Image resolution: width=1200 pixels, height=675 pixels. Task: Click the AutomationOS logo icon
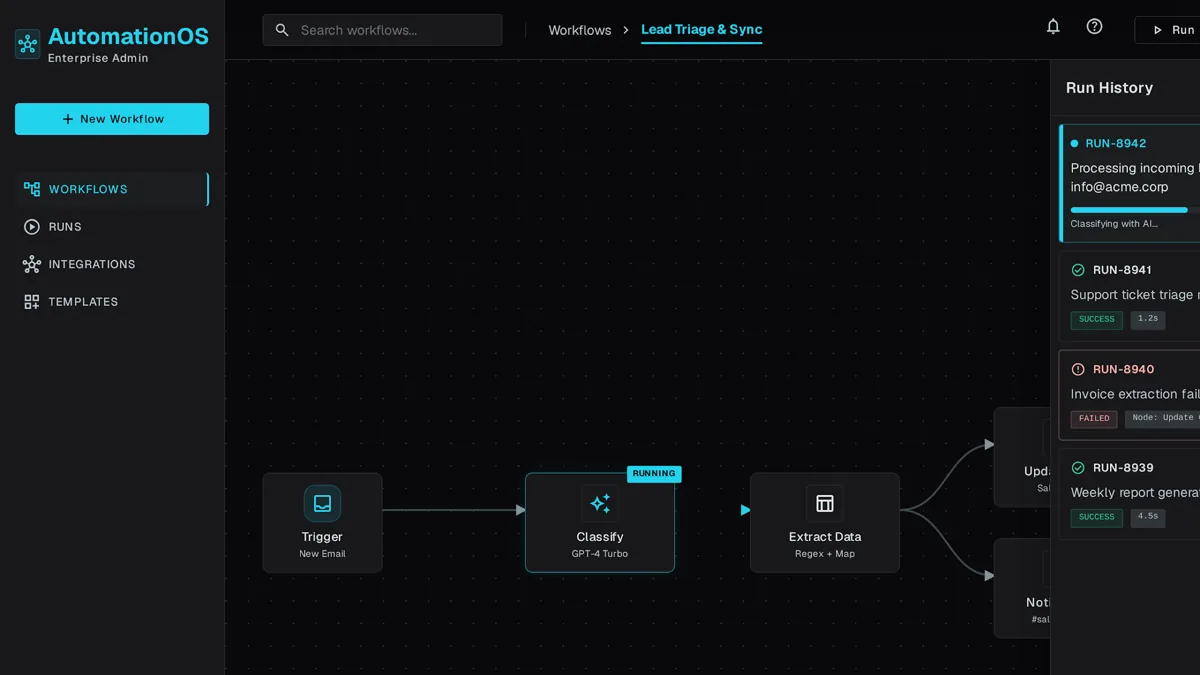tap(28, 43)
